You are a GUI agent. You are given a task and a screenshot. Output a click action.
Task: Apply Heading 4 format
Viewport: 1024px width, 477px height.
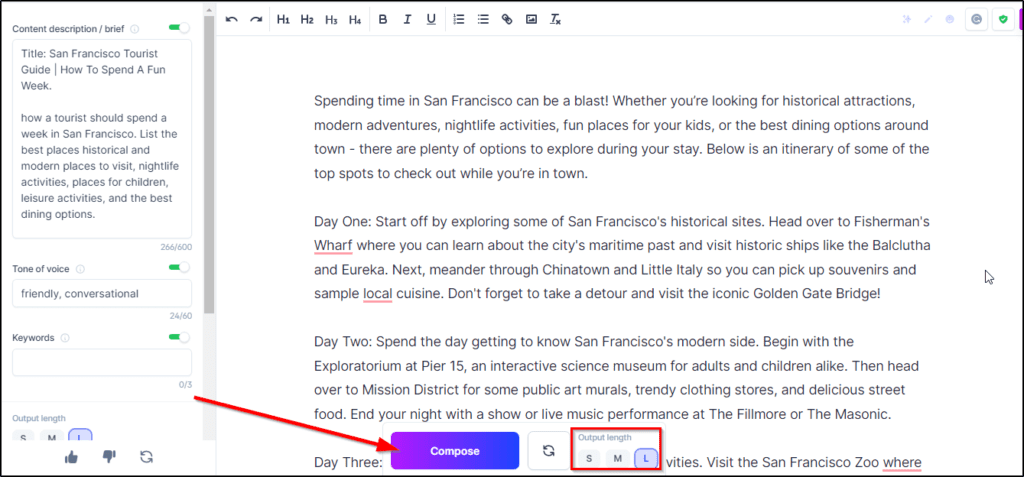(355, 19)
